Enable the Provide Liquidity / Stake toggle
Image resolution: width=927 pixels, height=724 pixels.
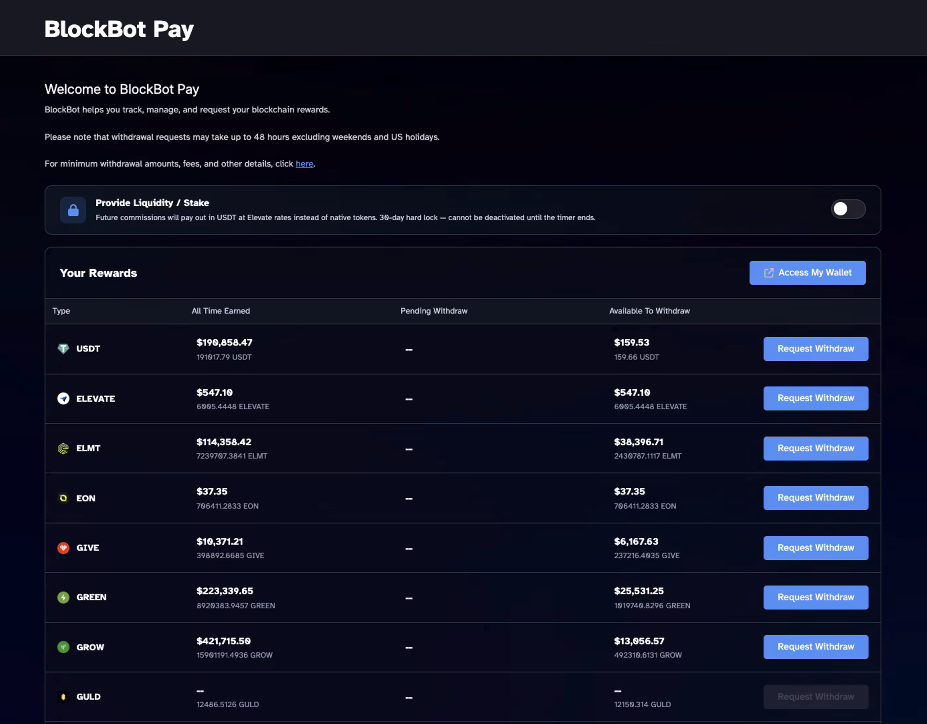848,209
